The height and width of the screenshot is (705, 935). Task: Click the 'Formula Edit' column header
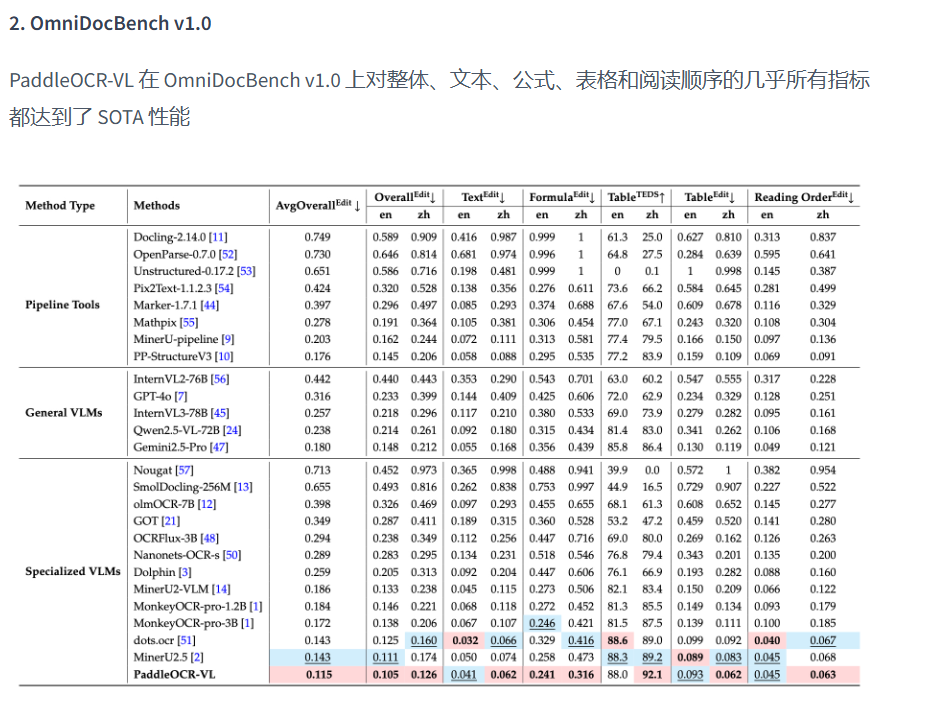tap(561, 197)
